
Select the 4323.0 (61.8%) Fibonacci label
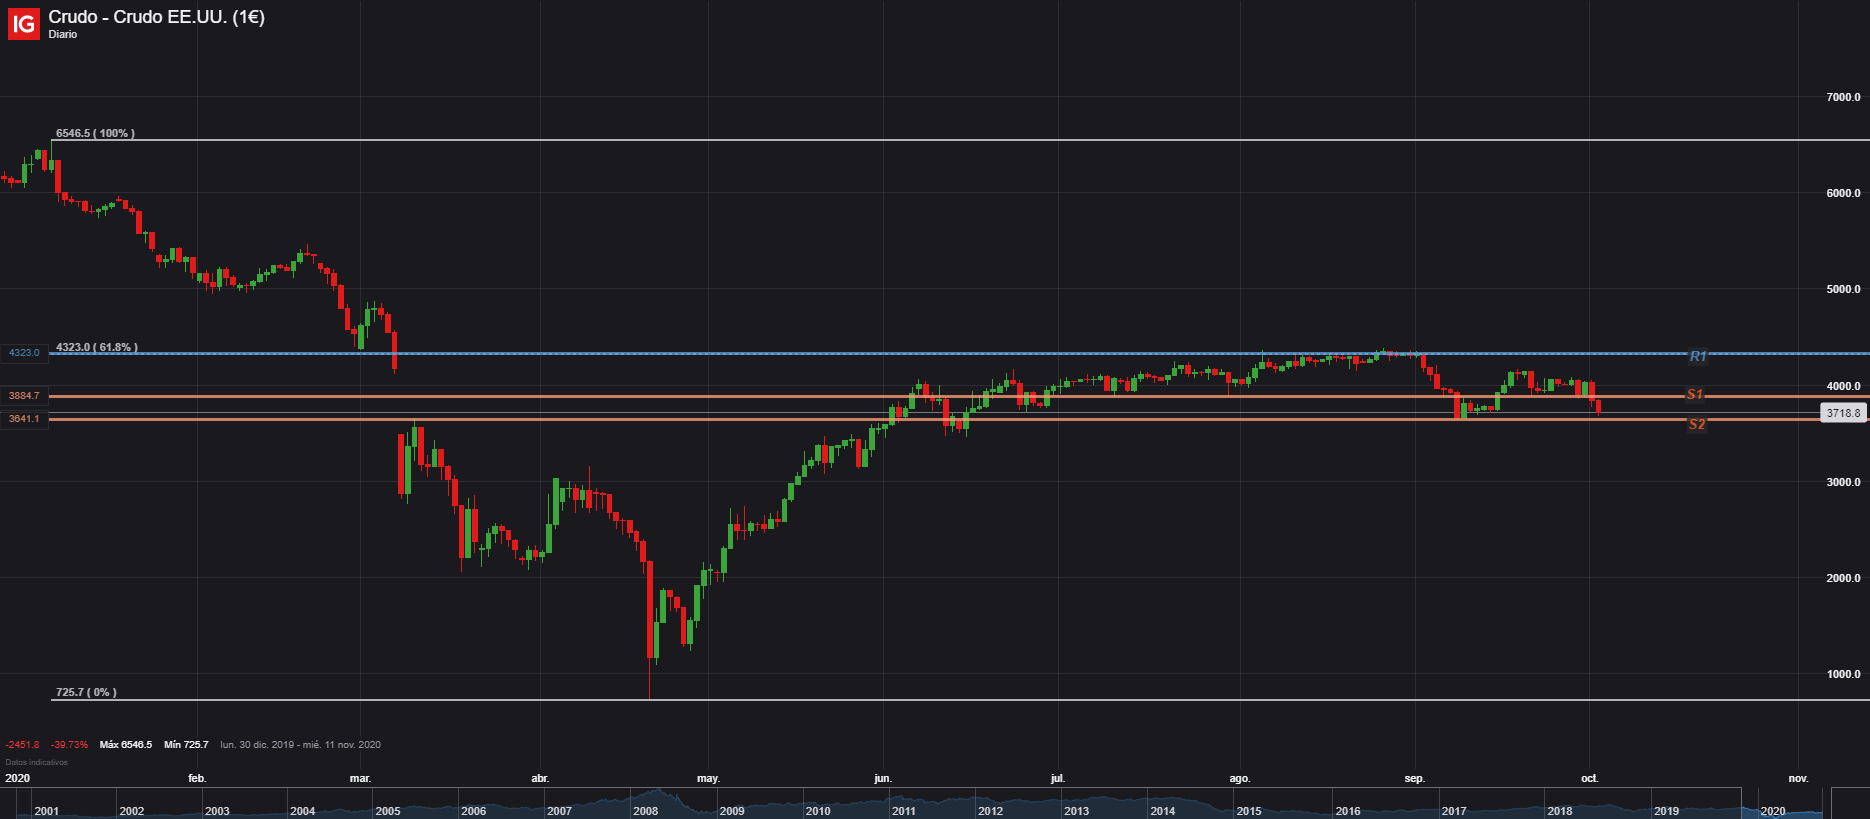coord(97,347)
